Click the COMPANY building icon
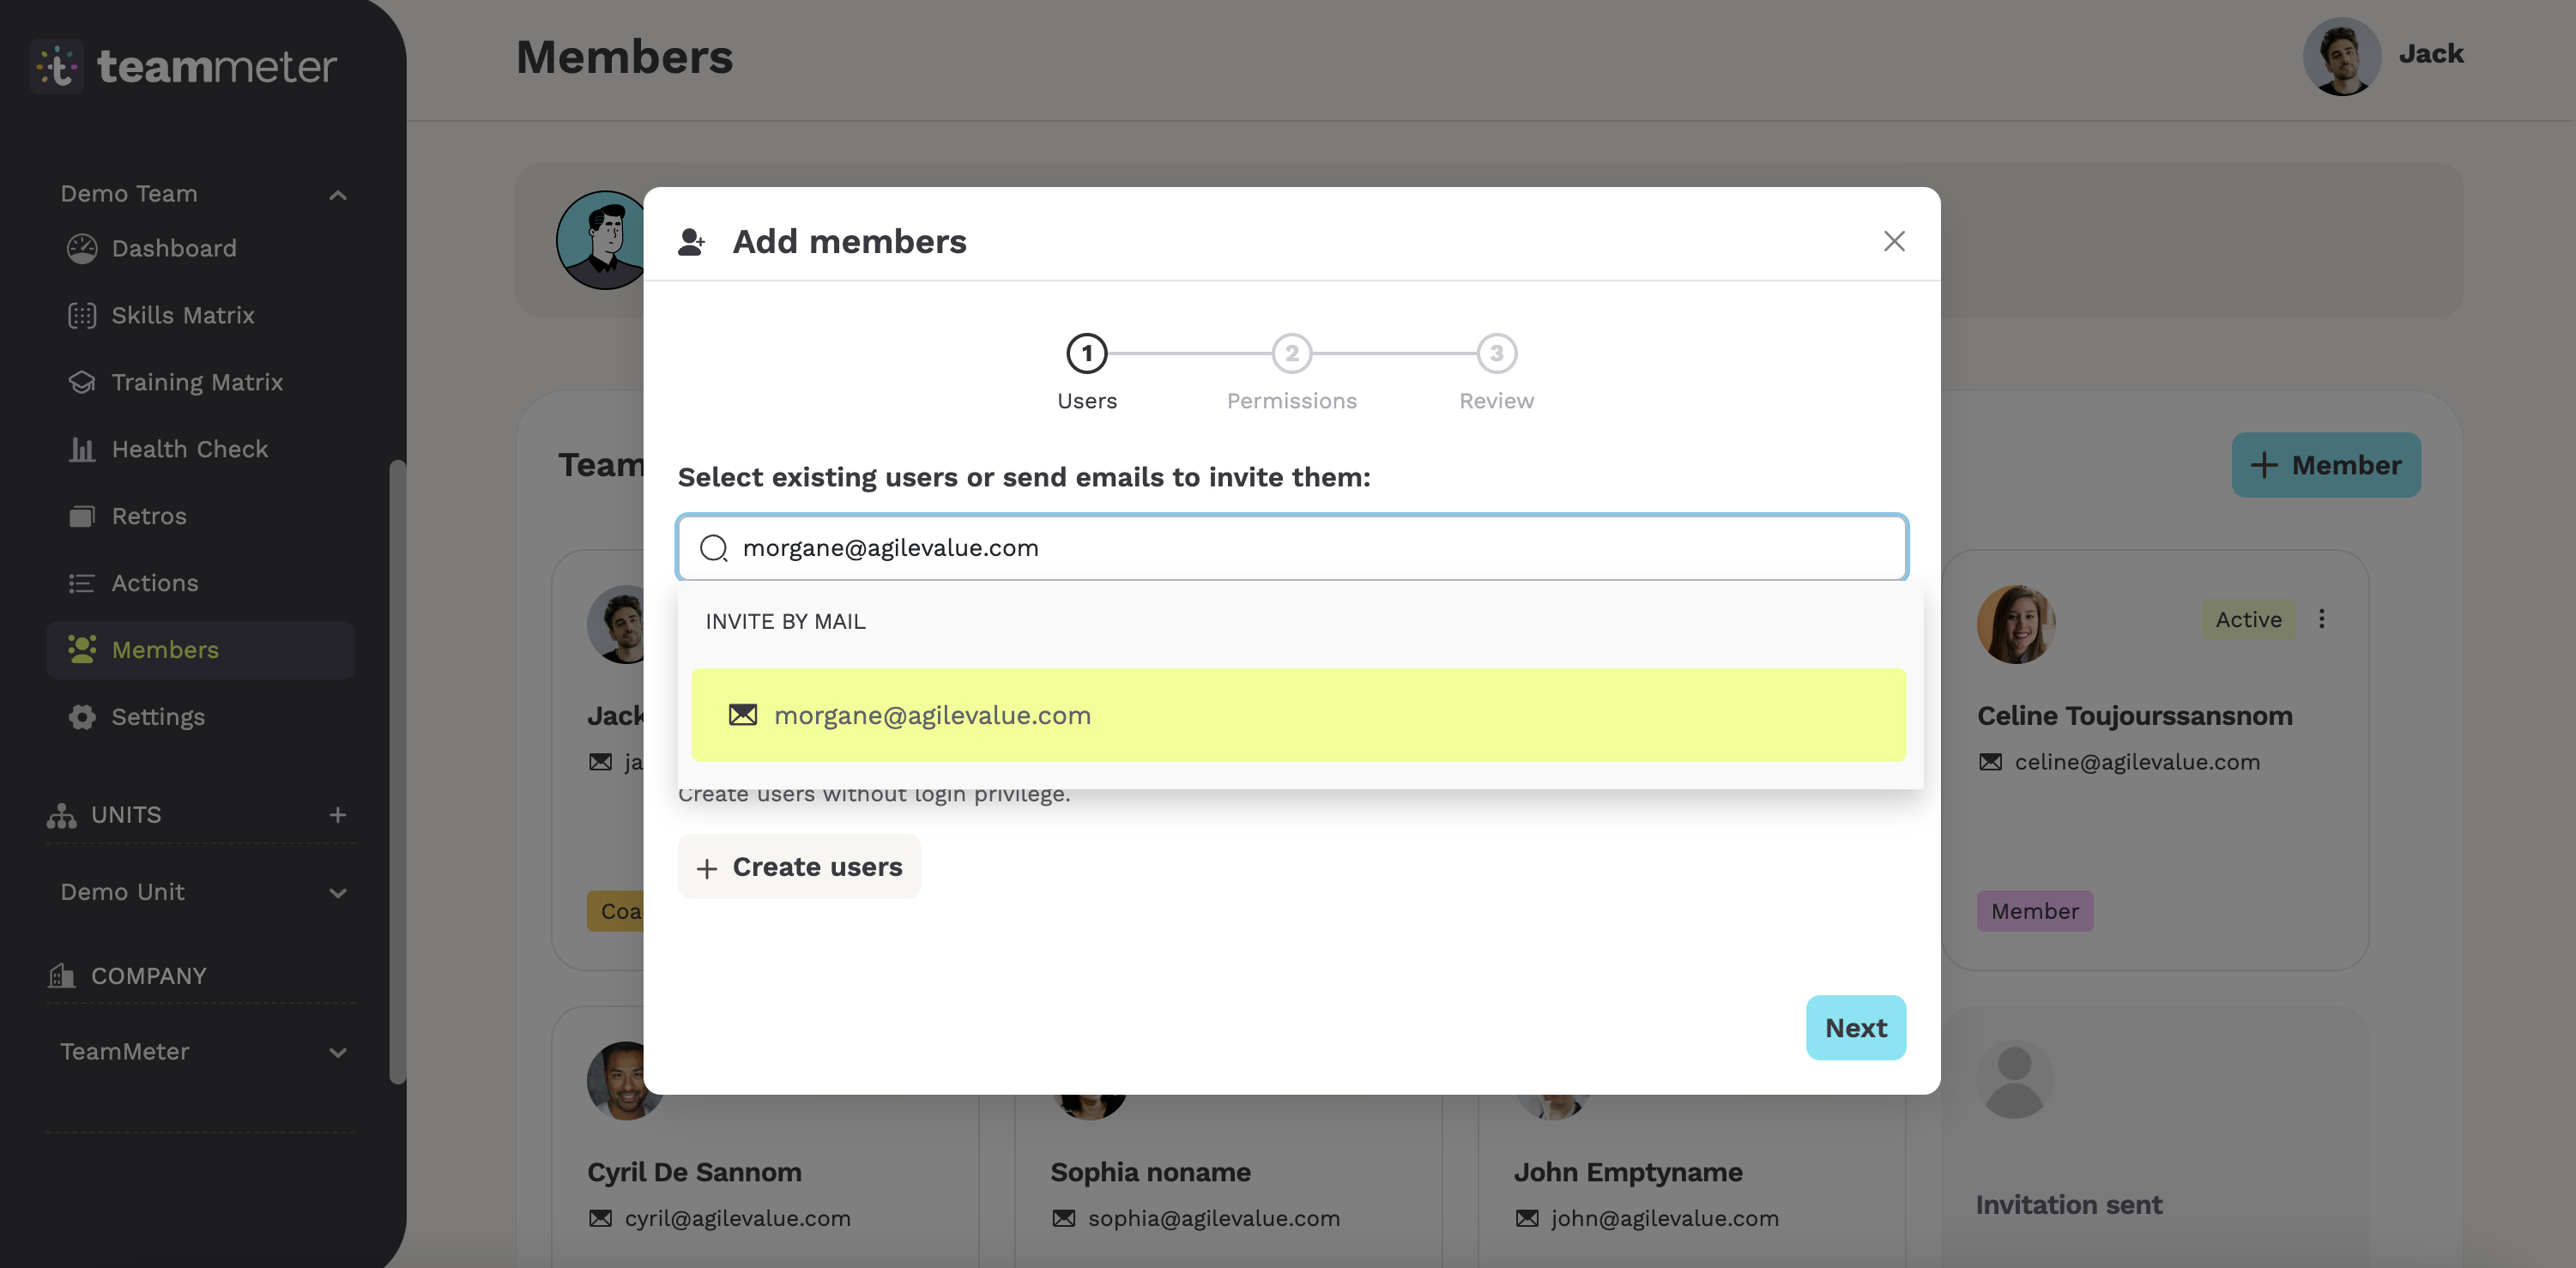 coord(62,975)
